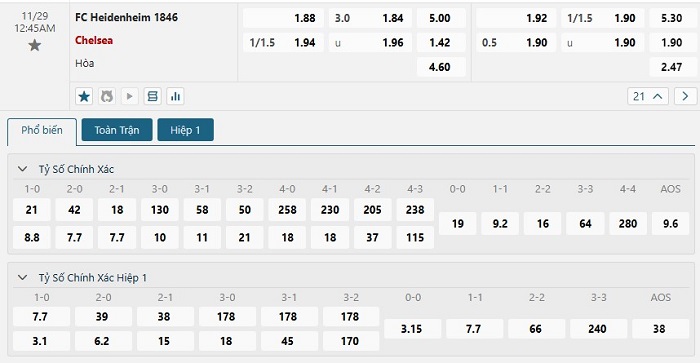Open the statistics bar chart icon
Viewport: 700px width, 363px height.
[175, 96]
